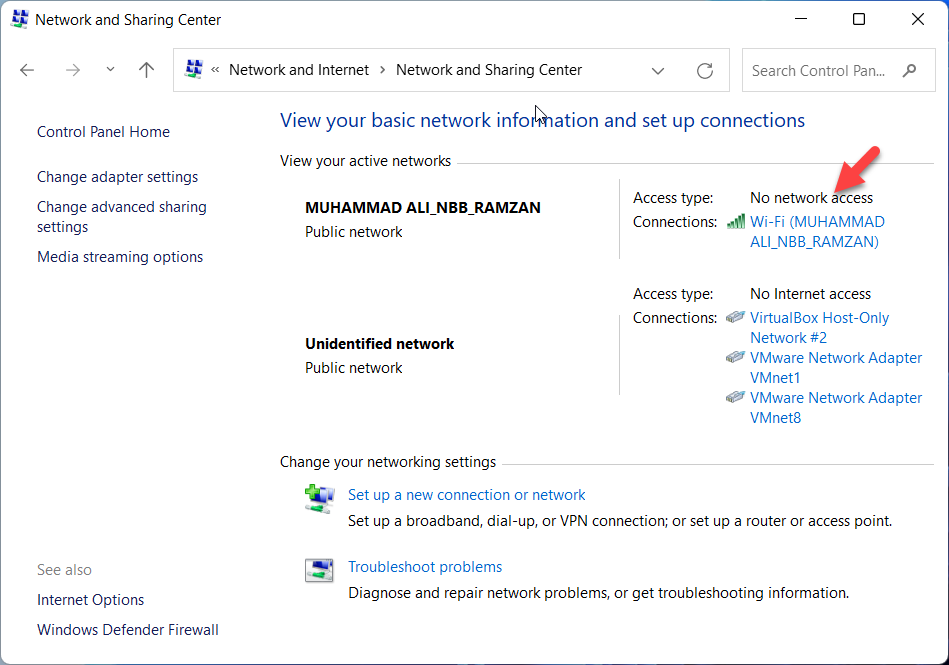
Task: Click the Troubleshoot problems icon
Action: [x=319, y=570]
